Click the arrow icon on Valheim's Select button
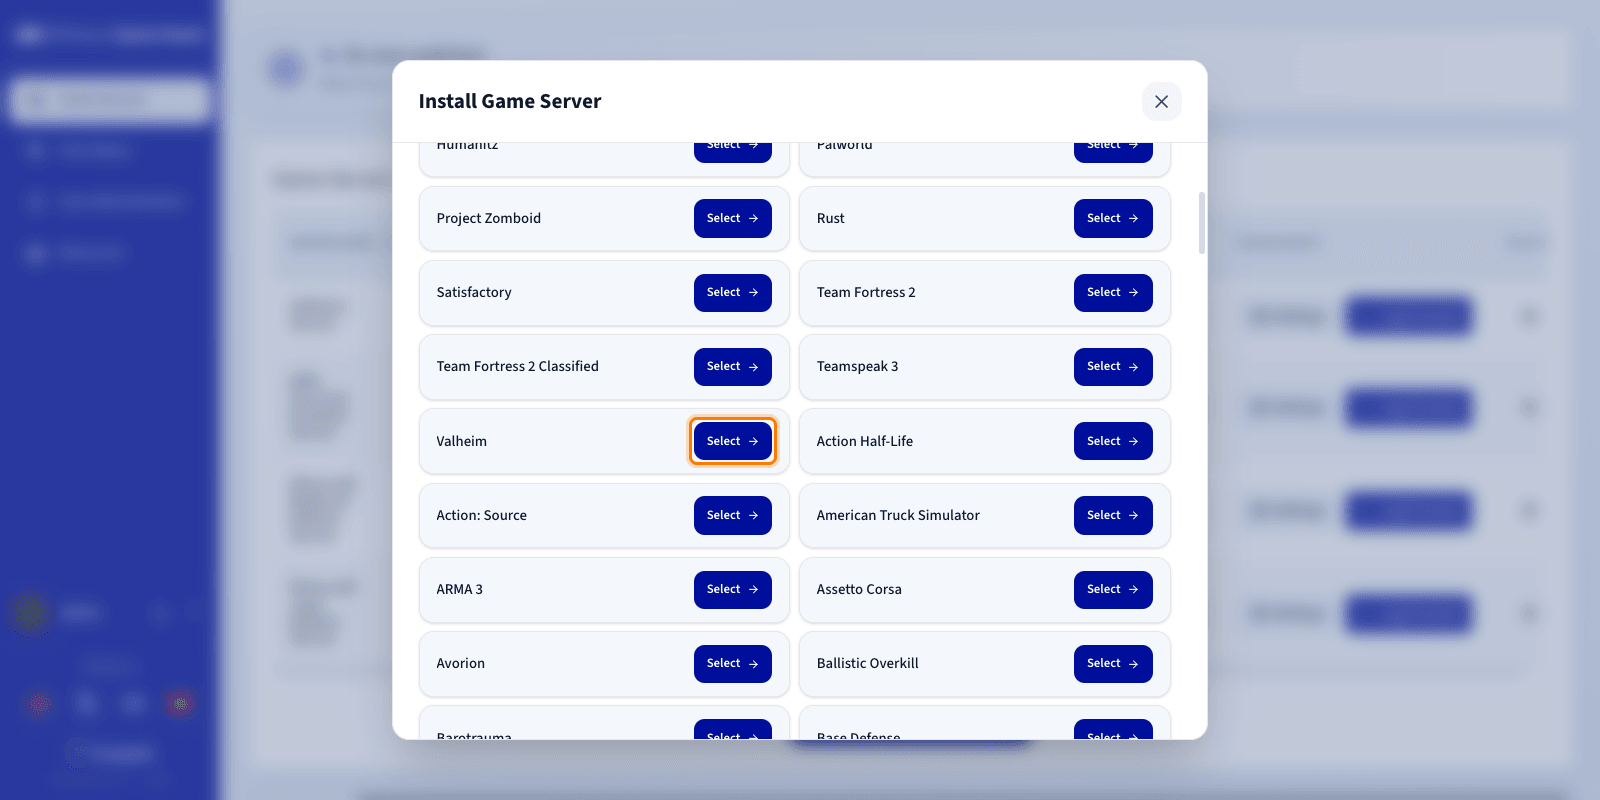Viewport: 1600px width, 800px height. 753,441
